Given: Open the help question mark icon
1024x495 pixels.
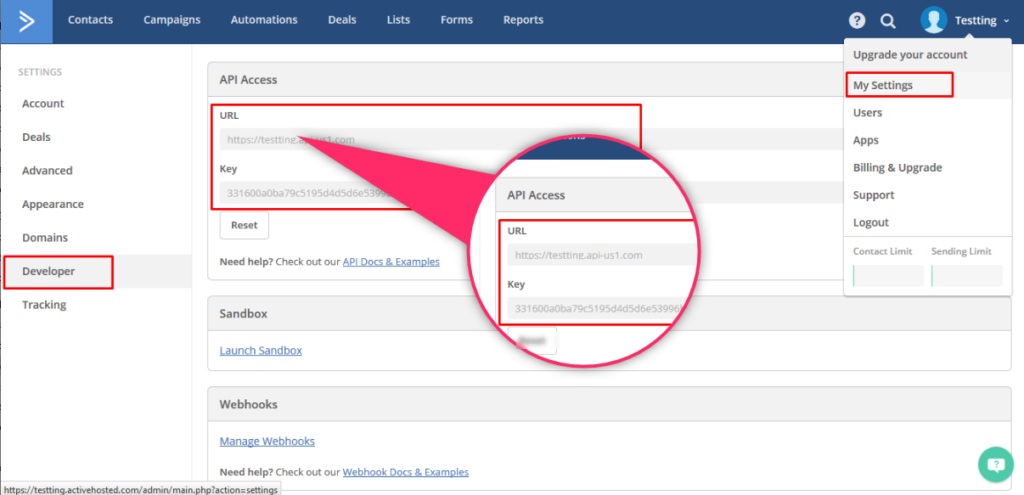Looking at the screenshot, I should click(857, 20).
